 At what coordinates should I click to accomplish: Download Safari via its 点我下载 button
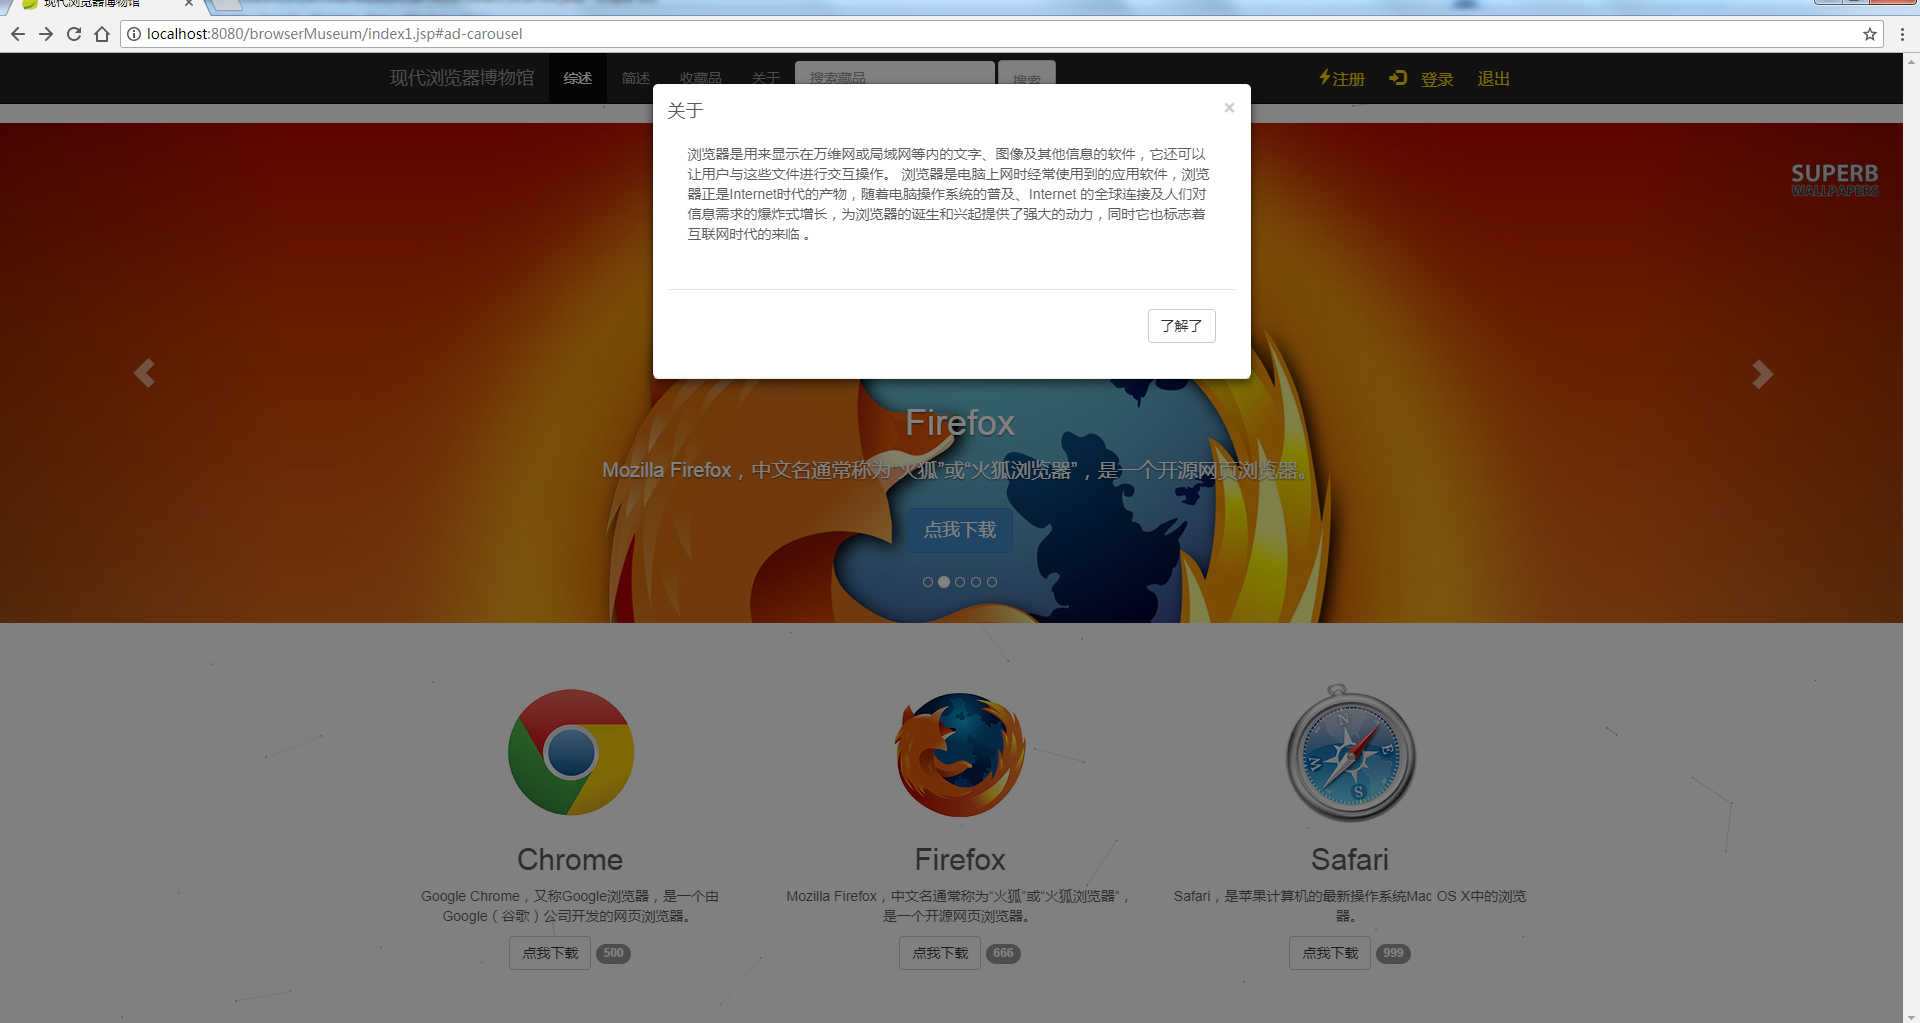pos(1330,953)
